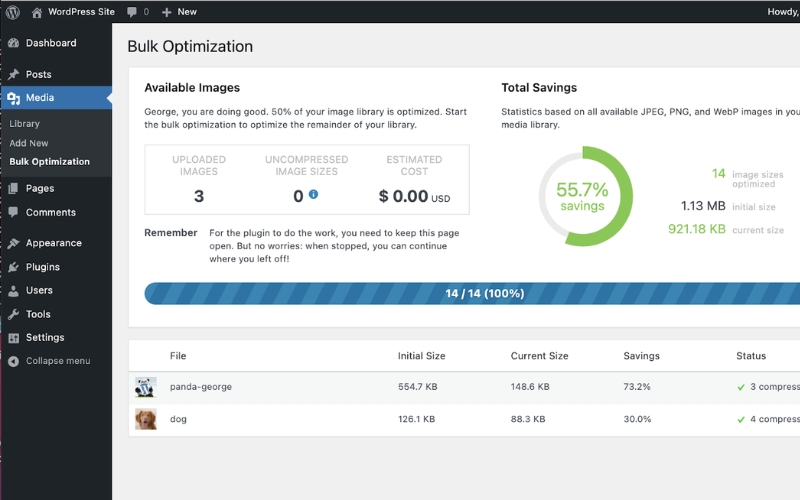This screenshot has width=800, height=500.
Task: Open the WordPress Site home link
Action: [79, 11]
